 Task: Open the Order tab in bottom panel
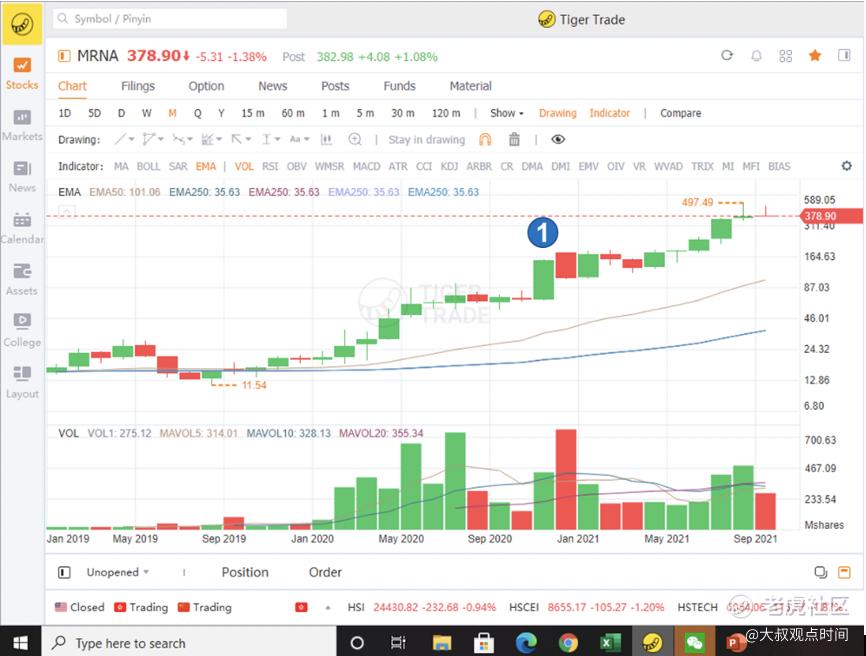click(325, 572)
